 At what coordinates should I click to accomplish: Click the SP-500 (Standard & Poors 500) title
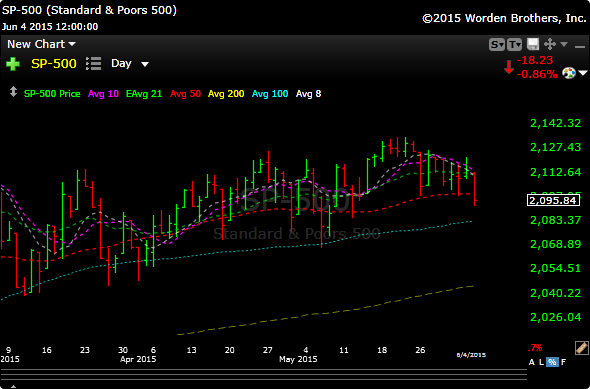pyautogui.click(x=89, y=10)
